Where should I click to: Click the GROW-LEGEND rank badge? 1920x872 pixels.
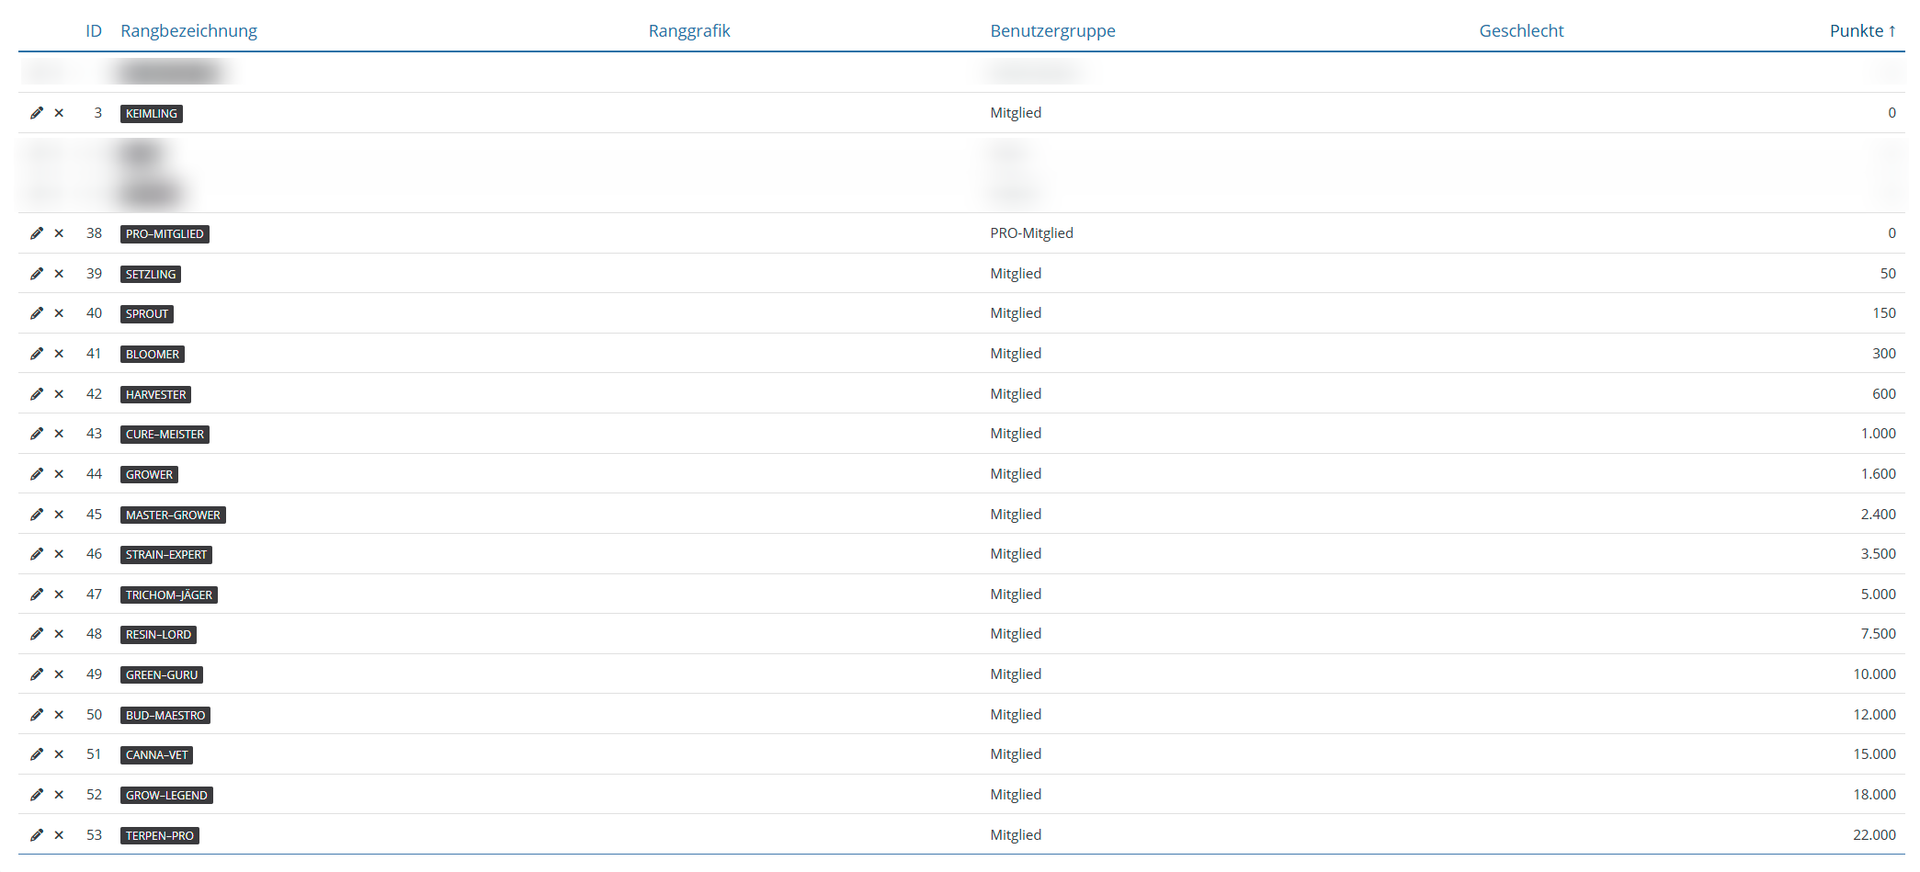(166, 795)
